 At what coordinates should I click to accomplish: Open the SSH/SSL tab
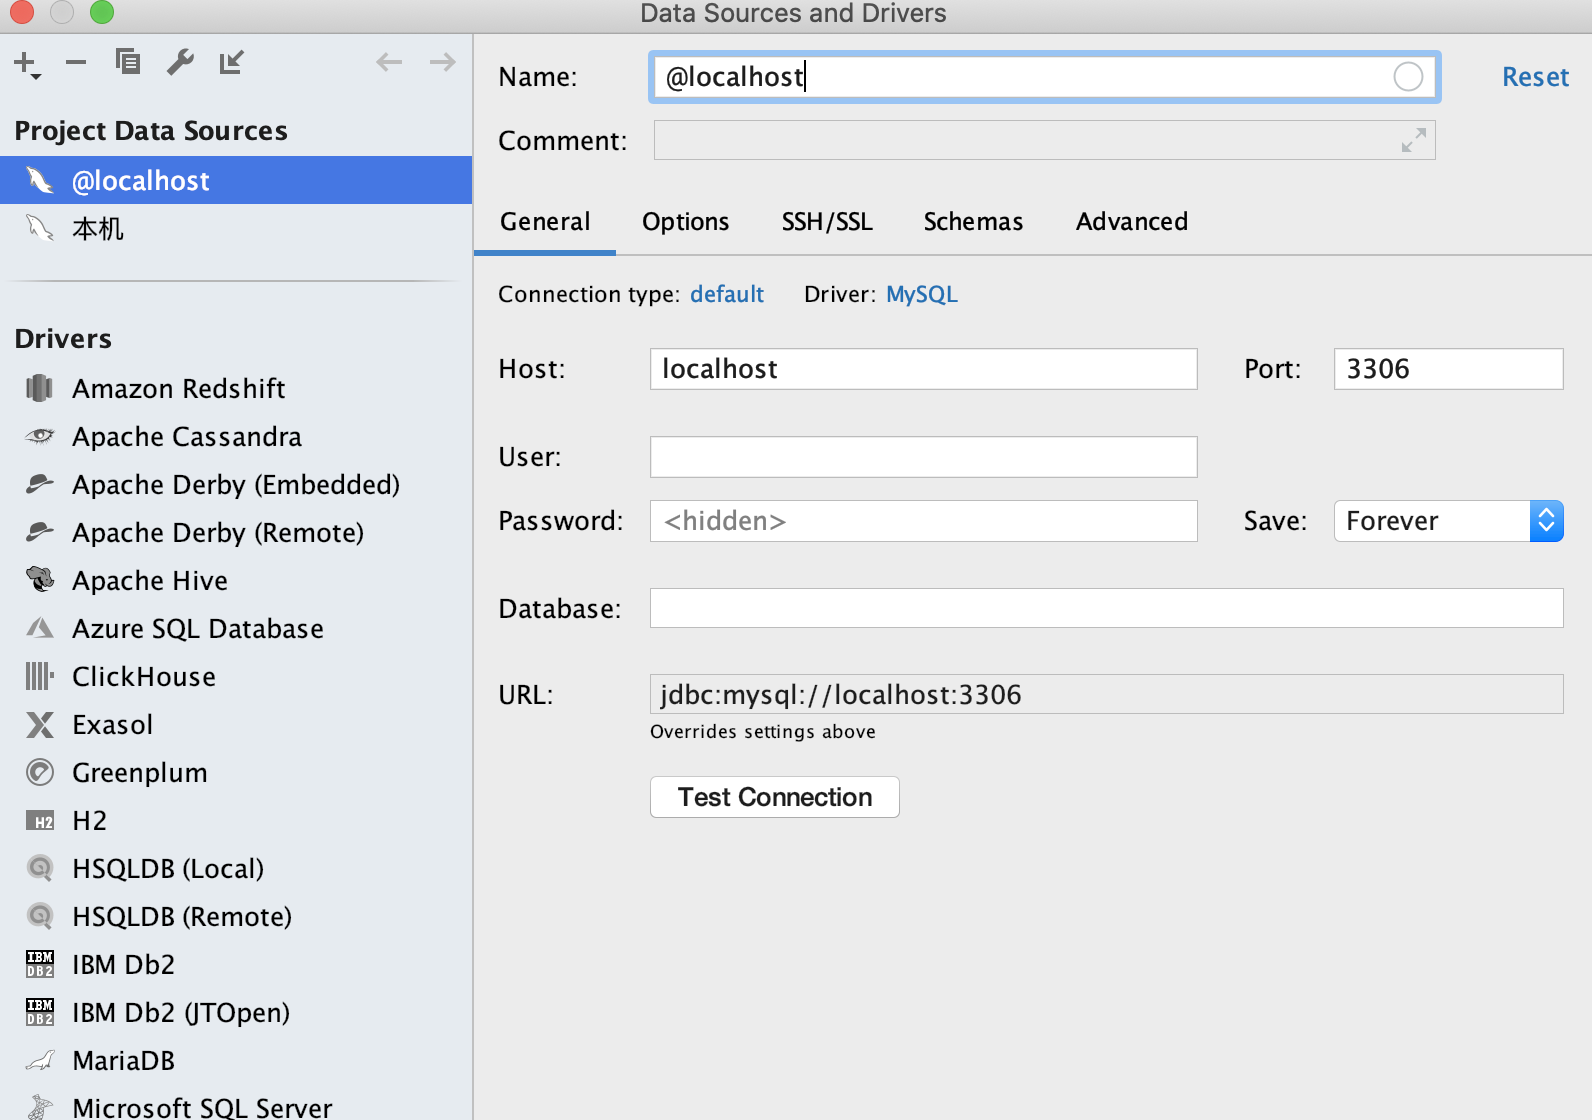click(x=827, y=221)
